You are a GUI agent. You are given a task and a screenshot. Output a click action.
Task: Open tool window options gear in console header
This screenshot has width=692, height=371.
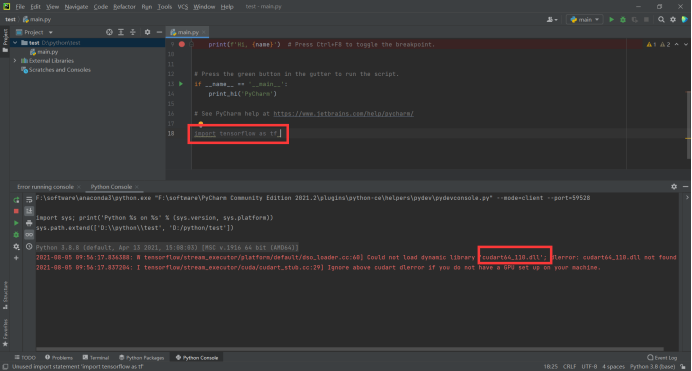point(674,187)
